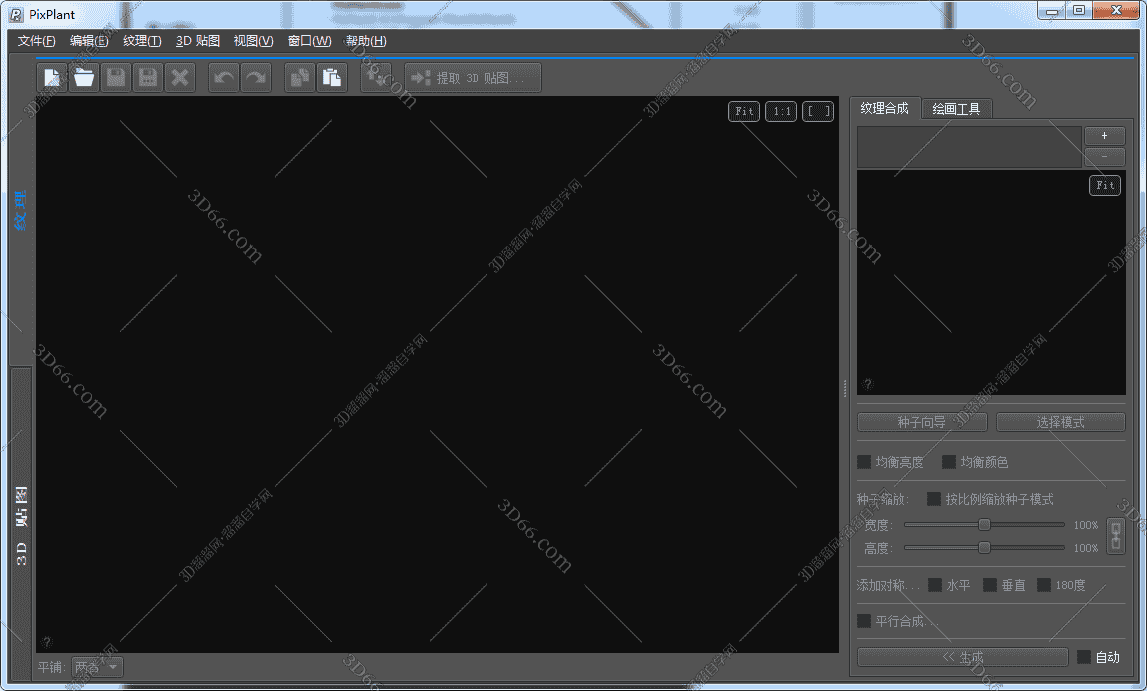Toggle the width-height chain link icon
1147x691 pixels.
pyautogui.click(x=1116, y=536)
